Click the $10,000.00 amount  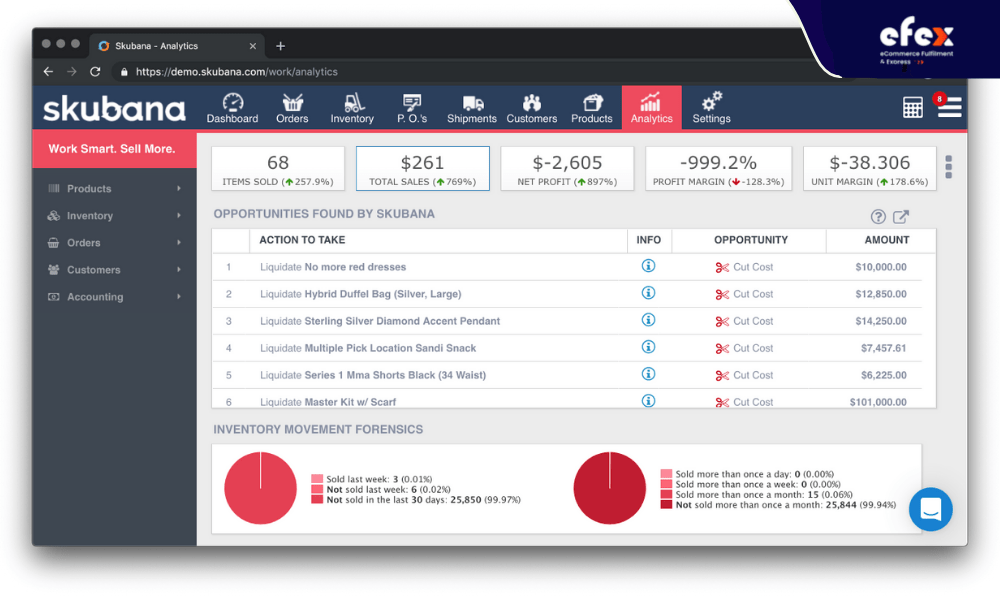click(881, 267)
